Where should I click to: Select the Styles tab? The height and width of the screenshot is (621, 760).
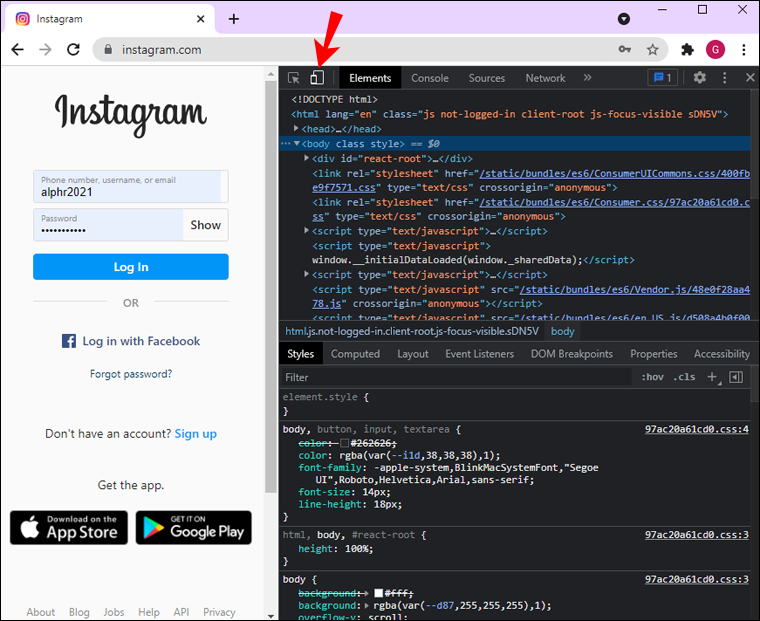point(301,354)
